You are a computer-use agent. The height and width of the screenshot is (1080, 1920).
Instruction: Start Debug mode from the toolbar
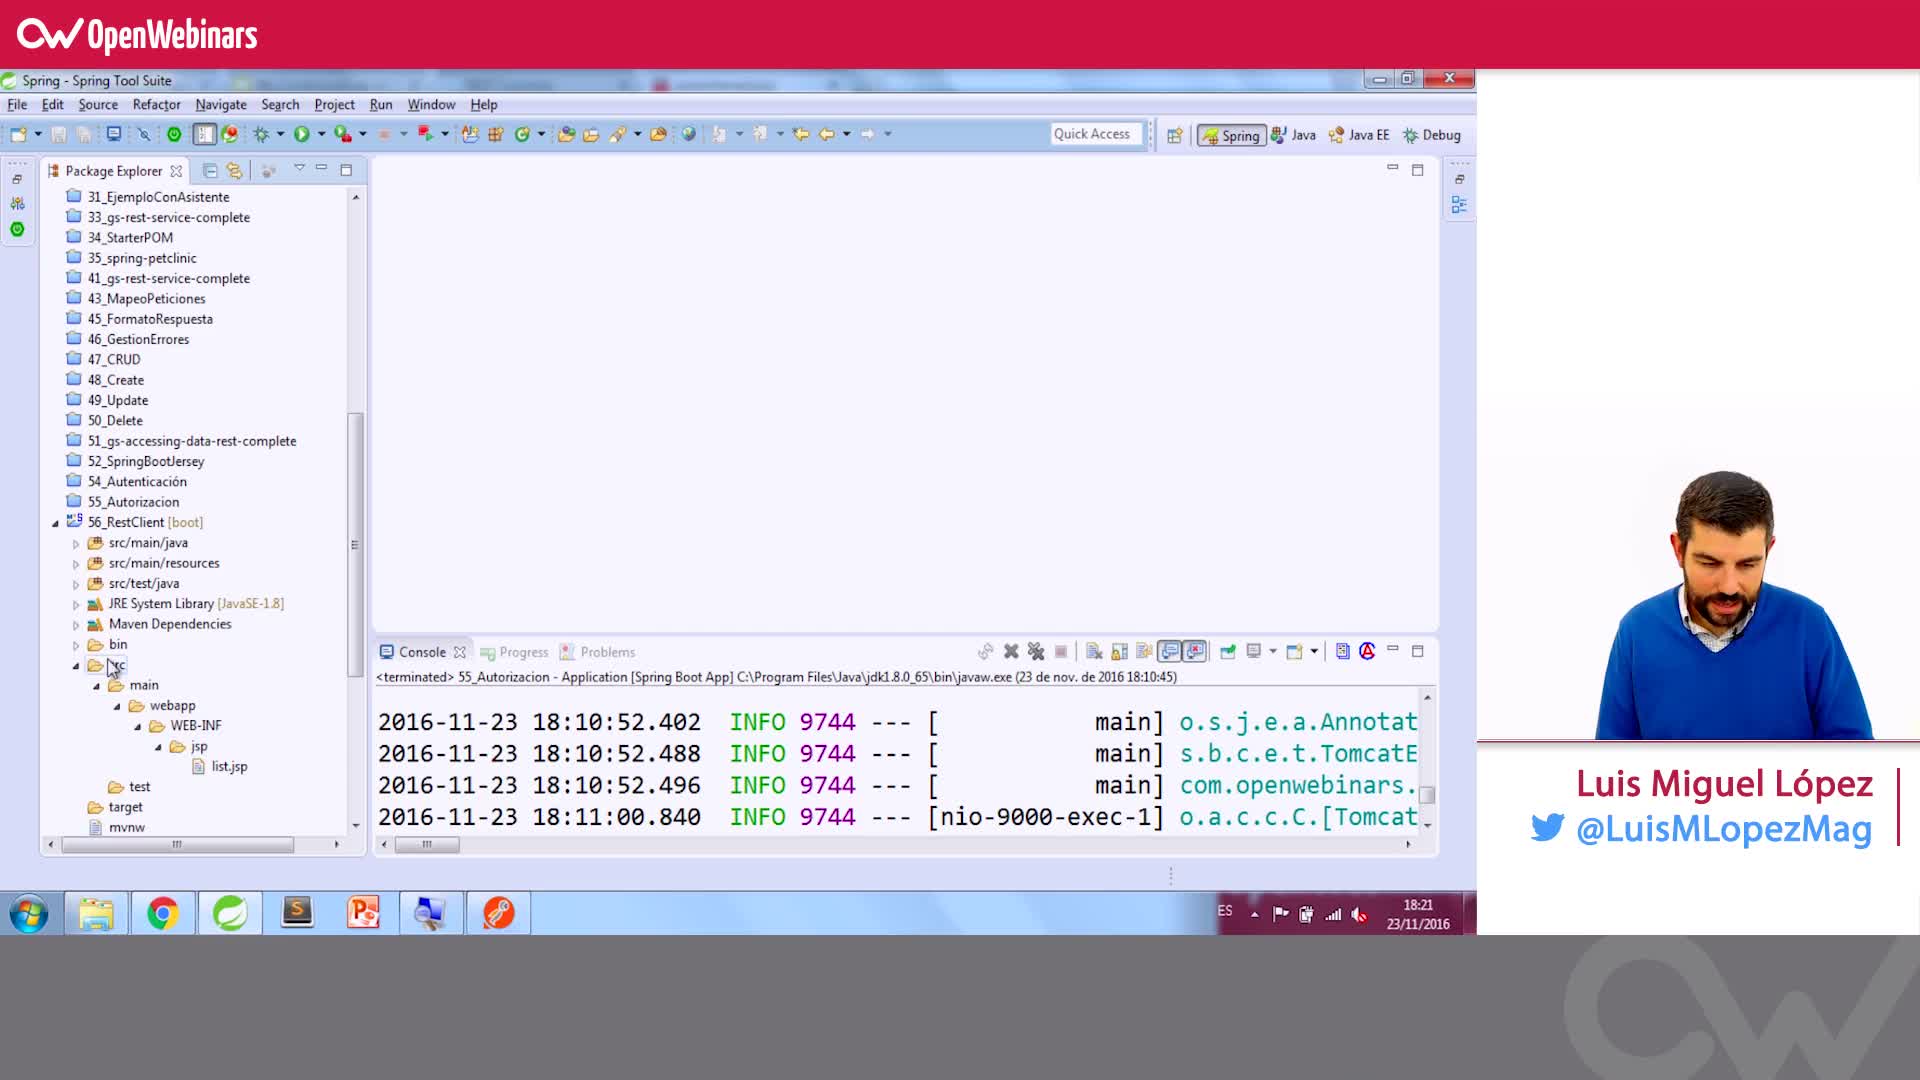click(259, 133)
